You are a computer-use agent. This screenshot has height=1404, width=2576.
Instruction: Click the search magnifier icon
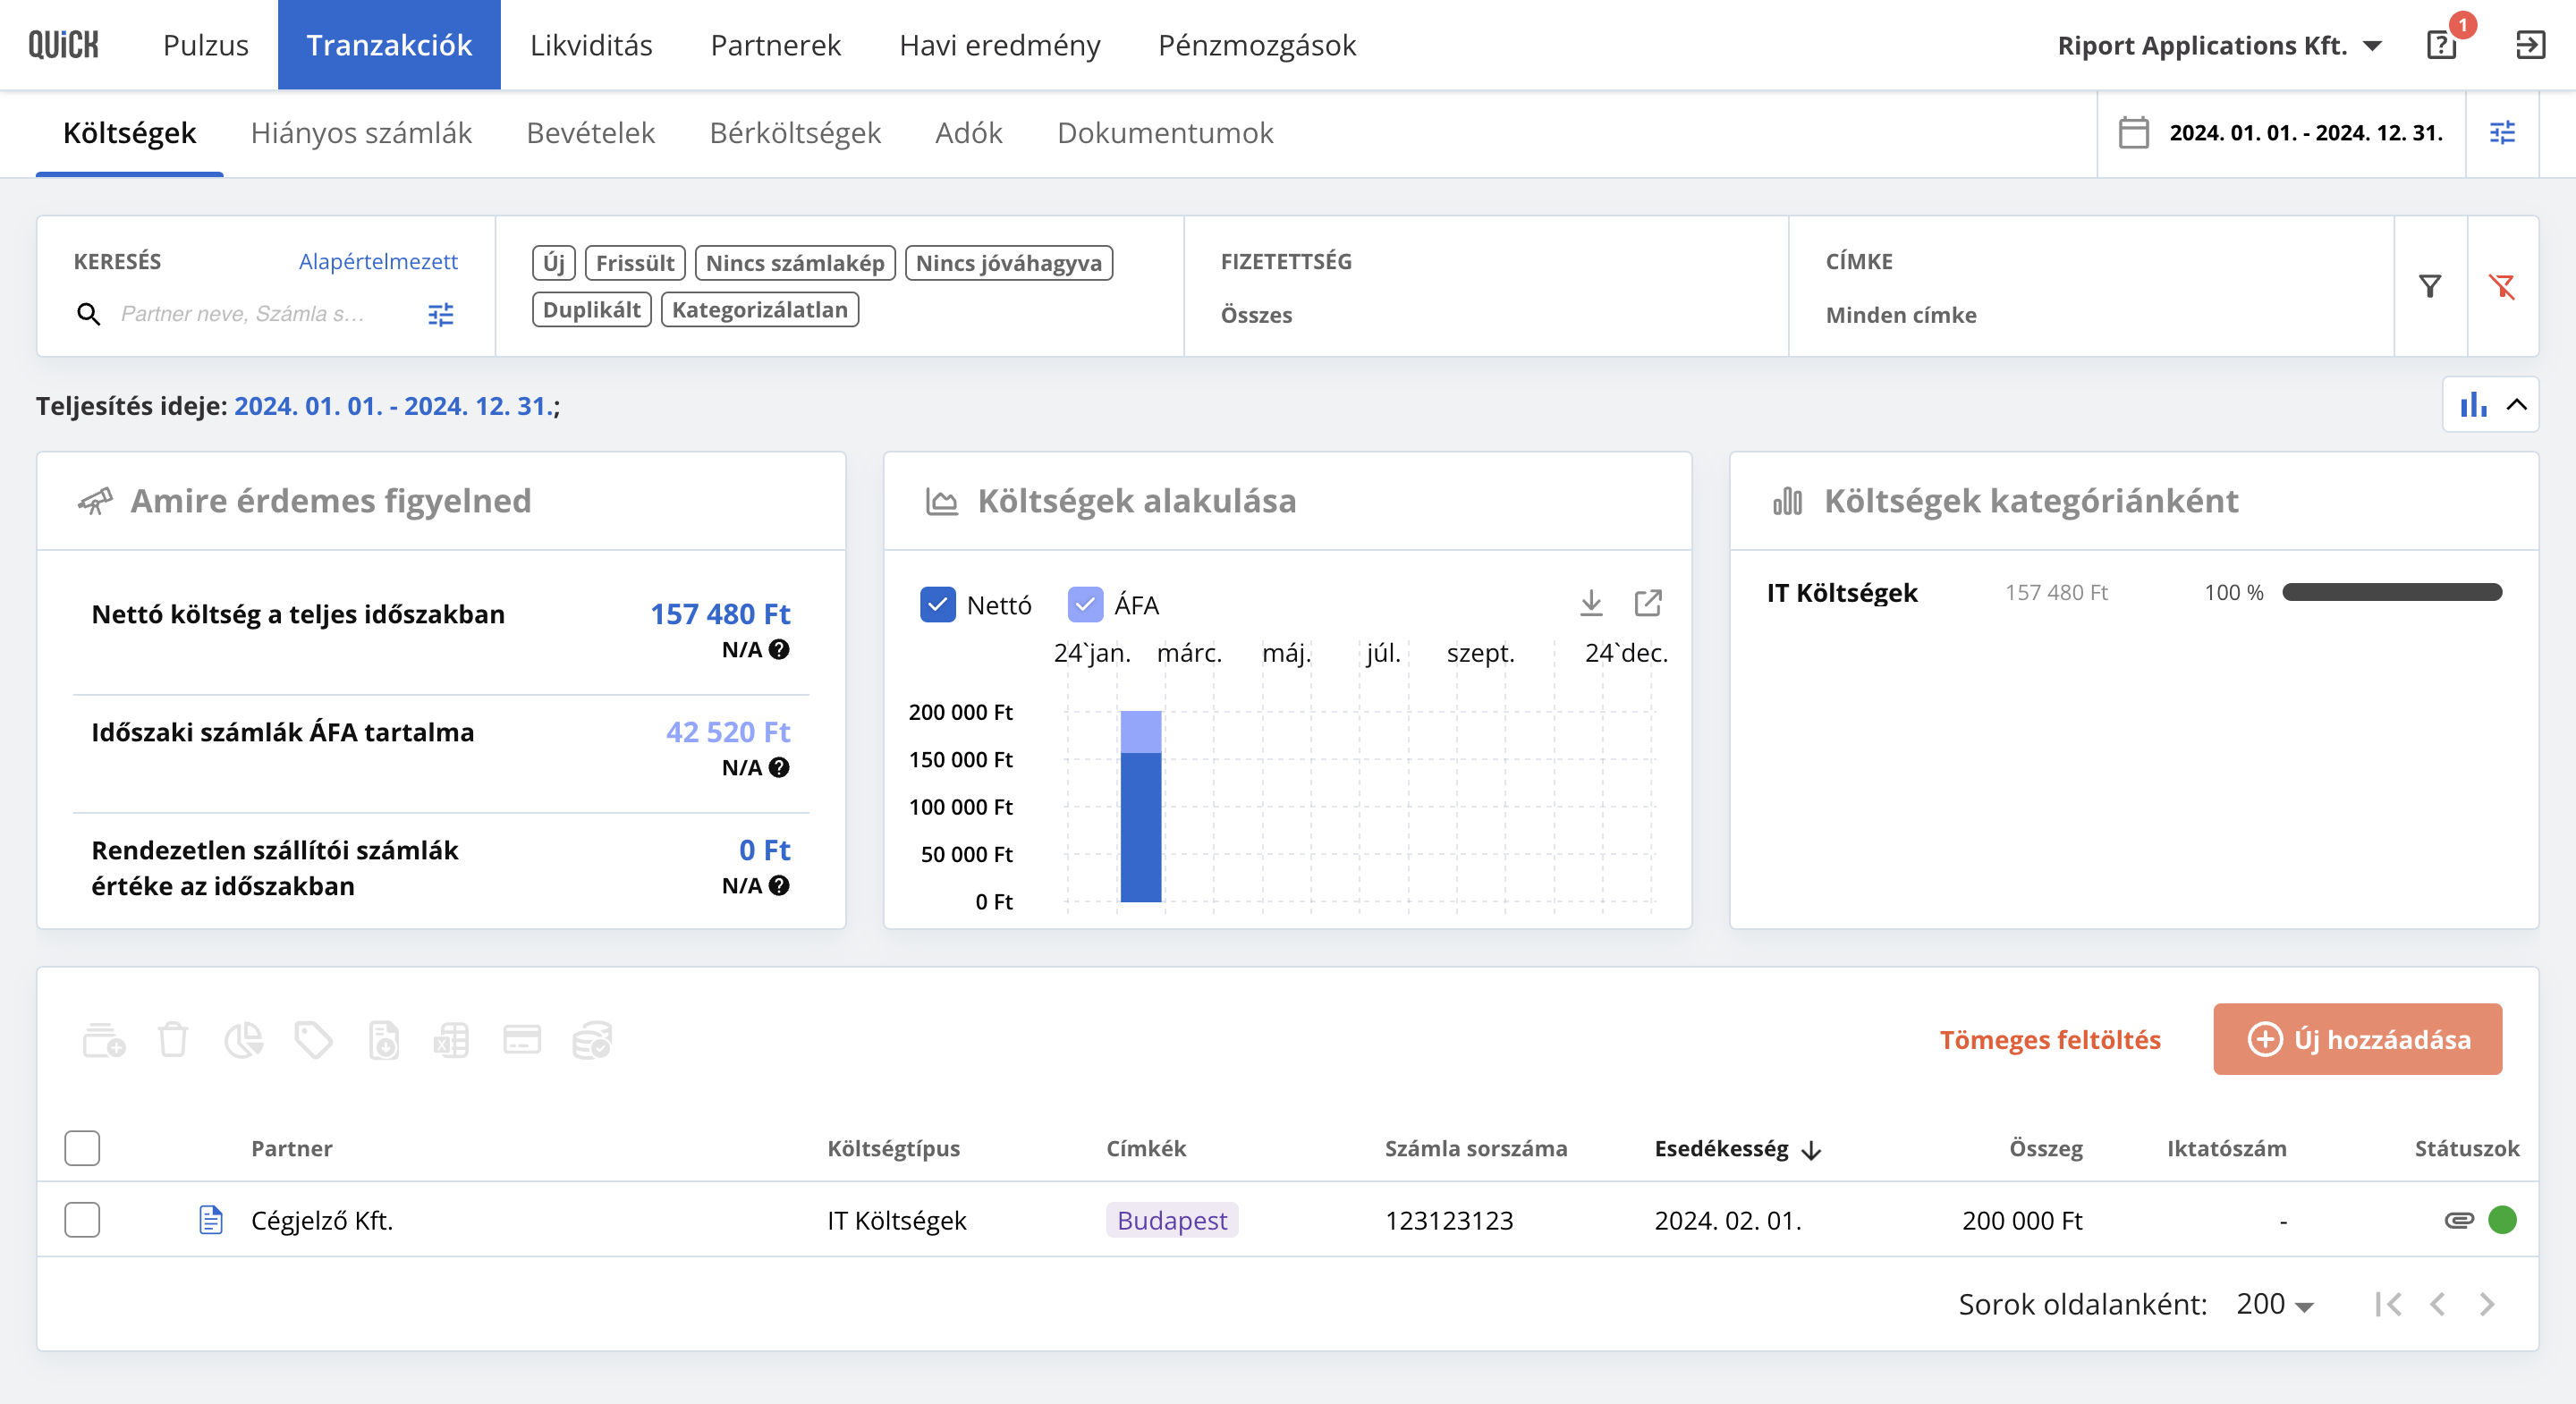click(88, 314)
